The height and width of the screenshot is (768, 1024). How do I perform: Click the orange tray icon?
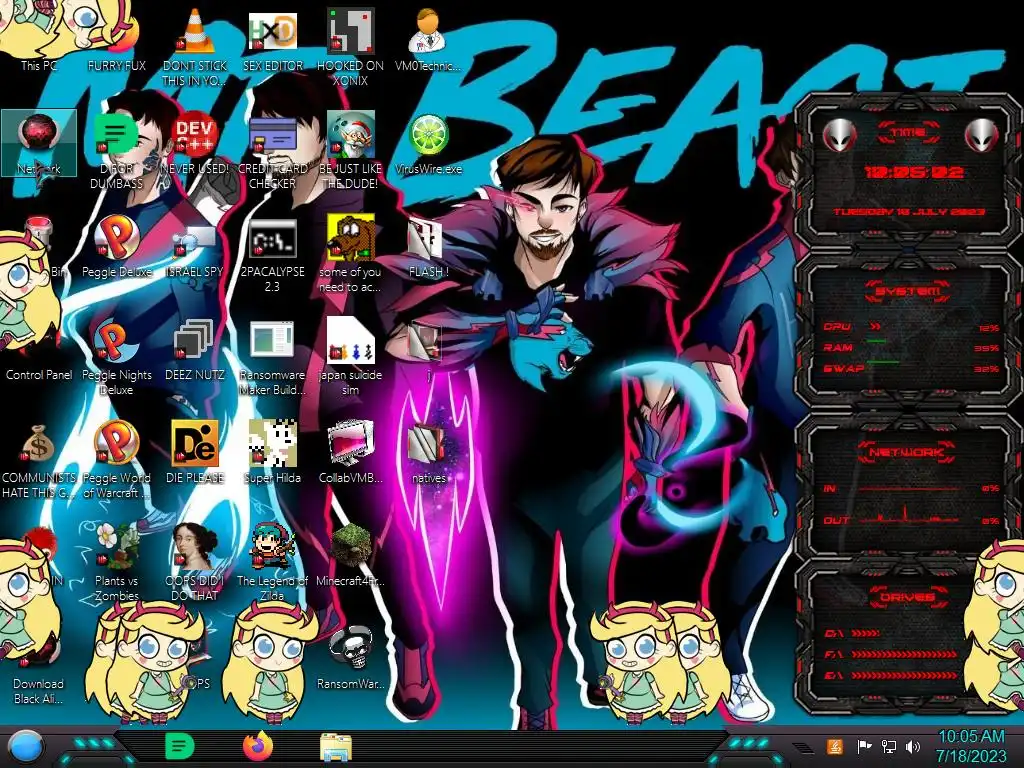tap(834, 746)
